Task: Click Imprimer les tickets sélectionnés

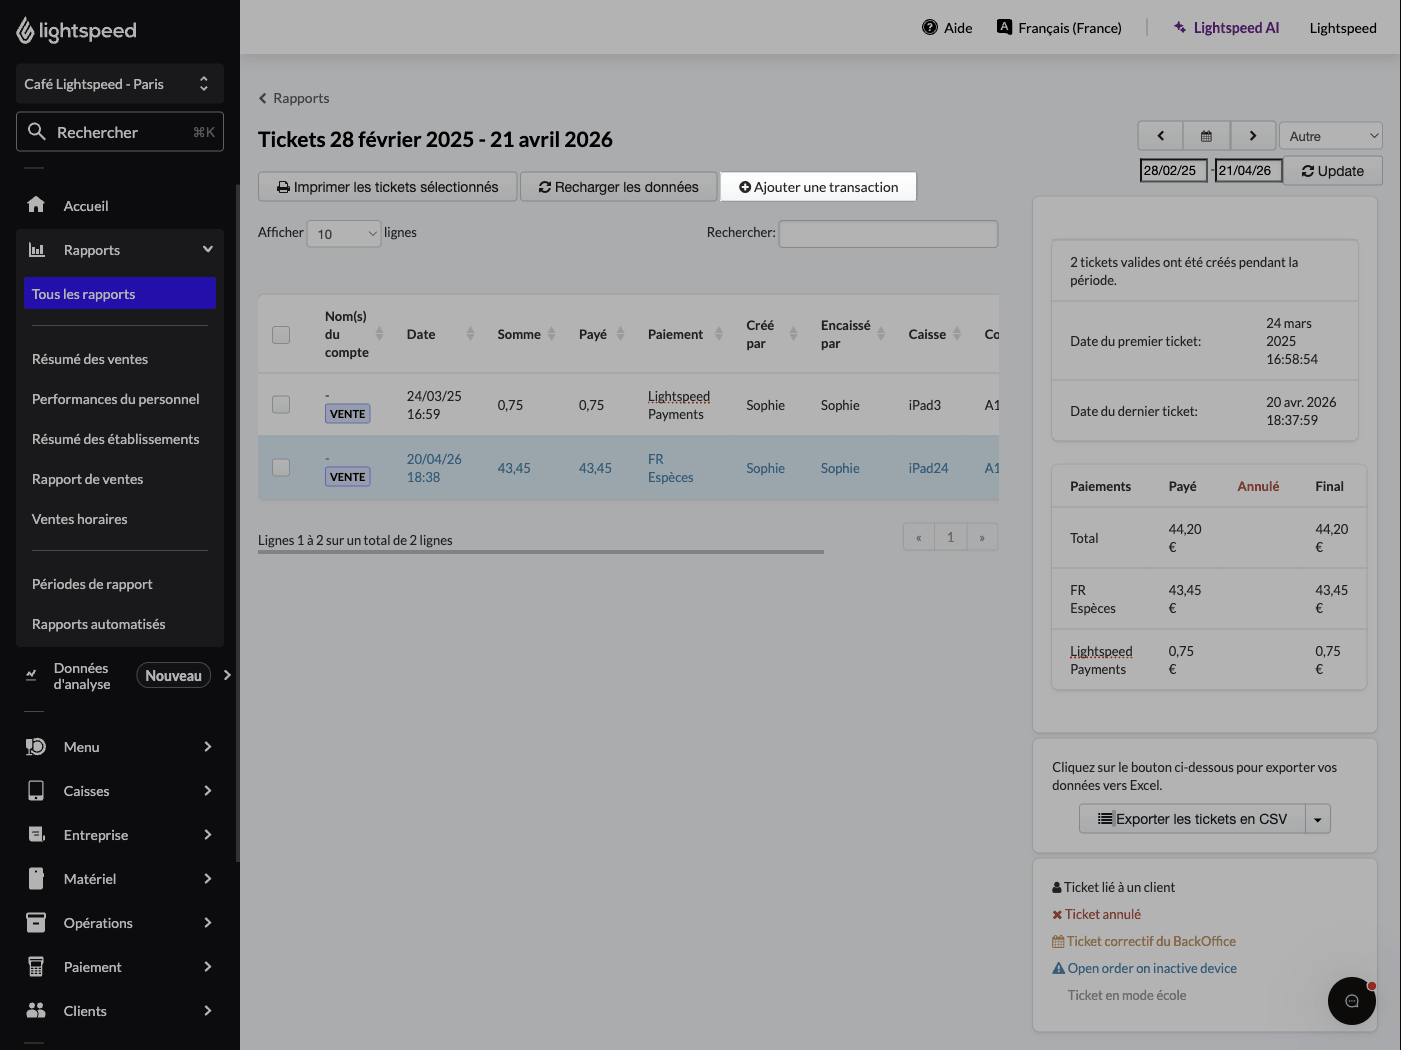Action: click(387, 187)
